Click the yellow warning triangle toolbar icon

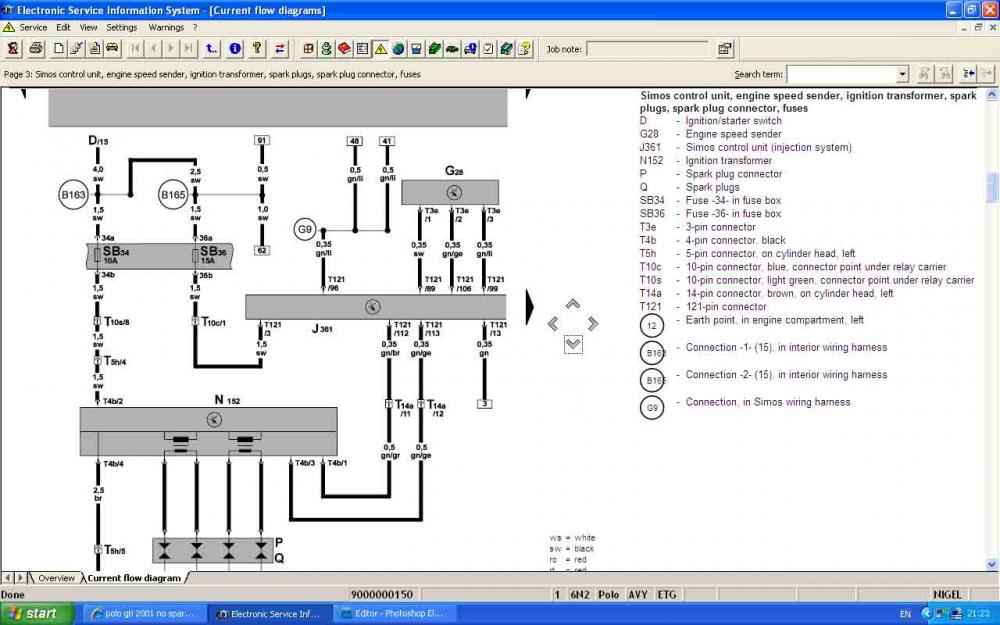coord(381,48)
